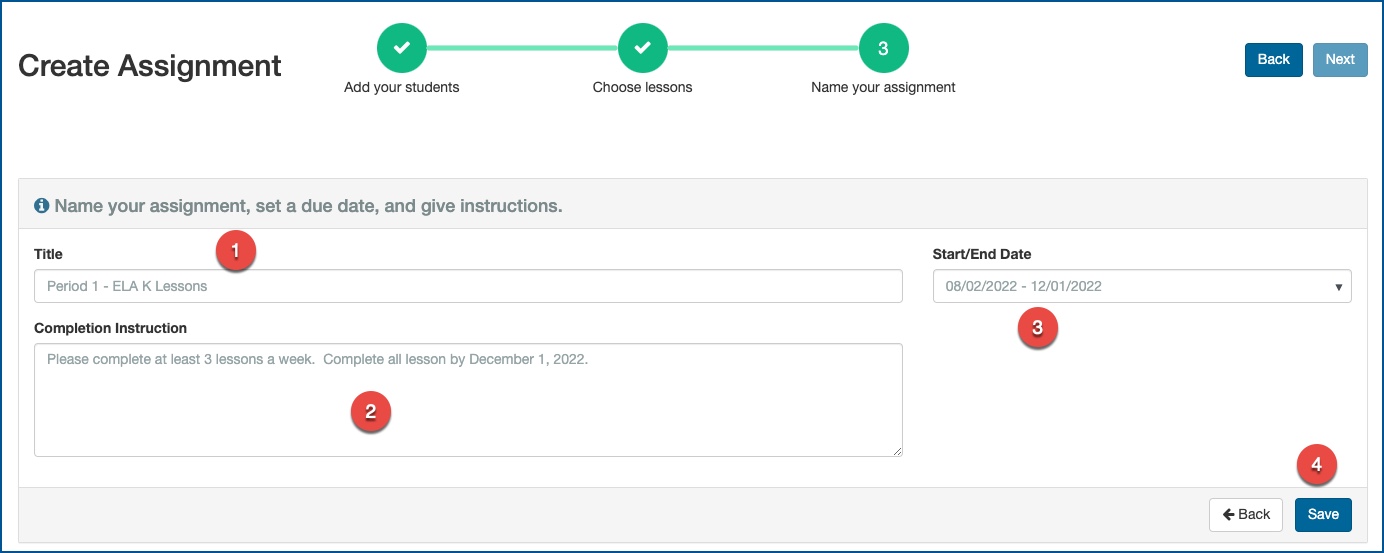
Task: Click the Add your students checkmark circle
Action: point(401,48)
